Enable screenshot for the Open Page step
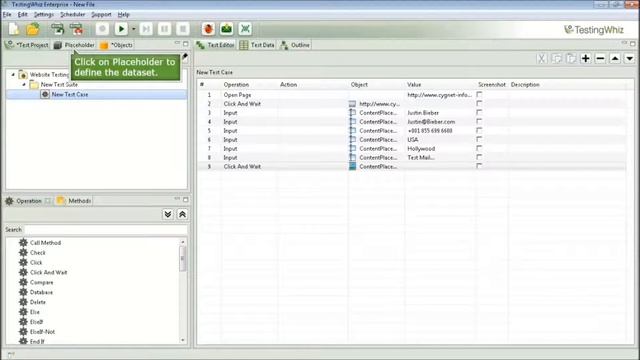This screenshot has width=640, height=360. (x=479, y=94)
